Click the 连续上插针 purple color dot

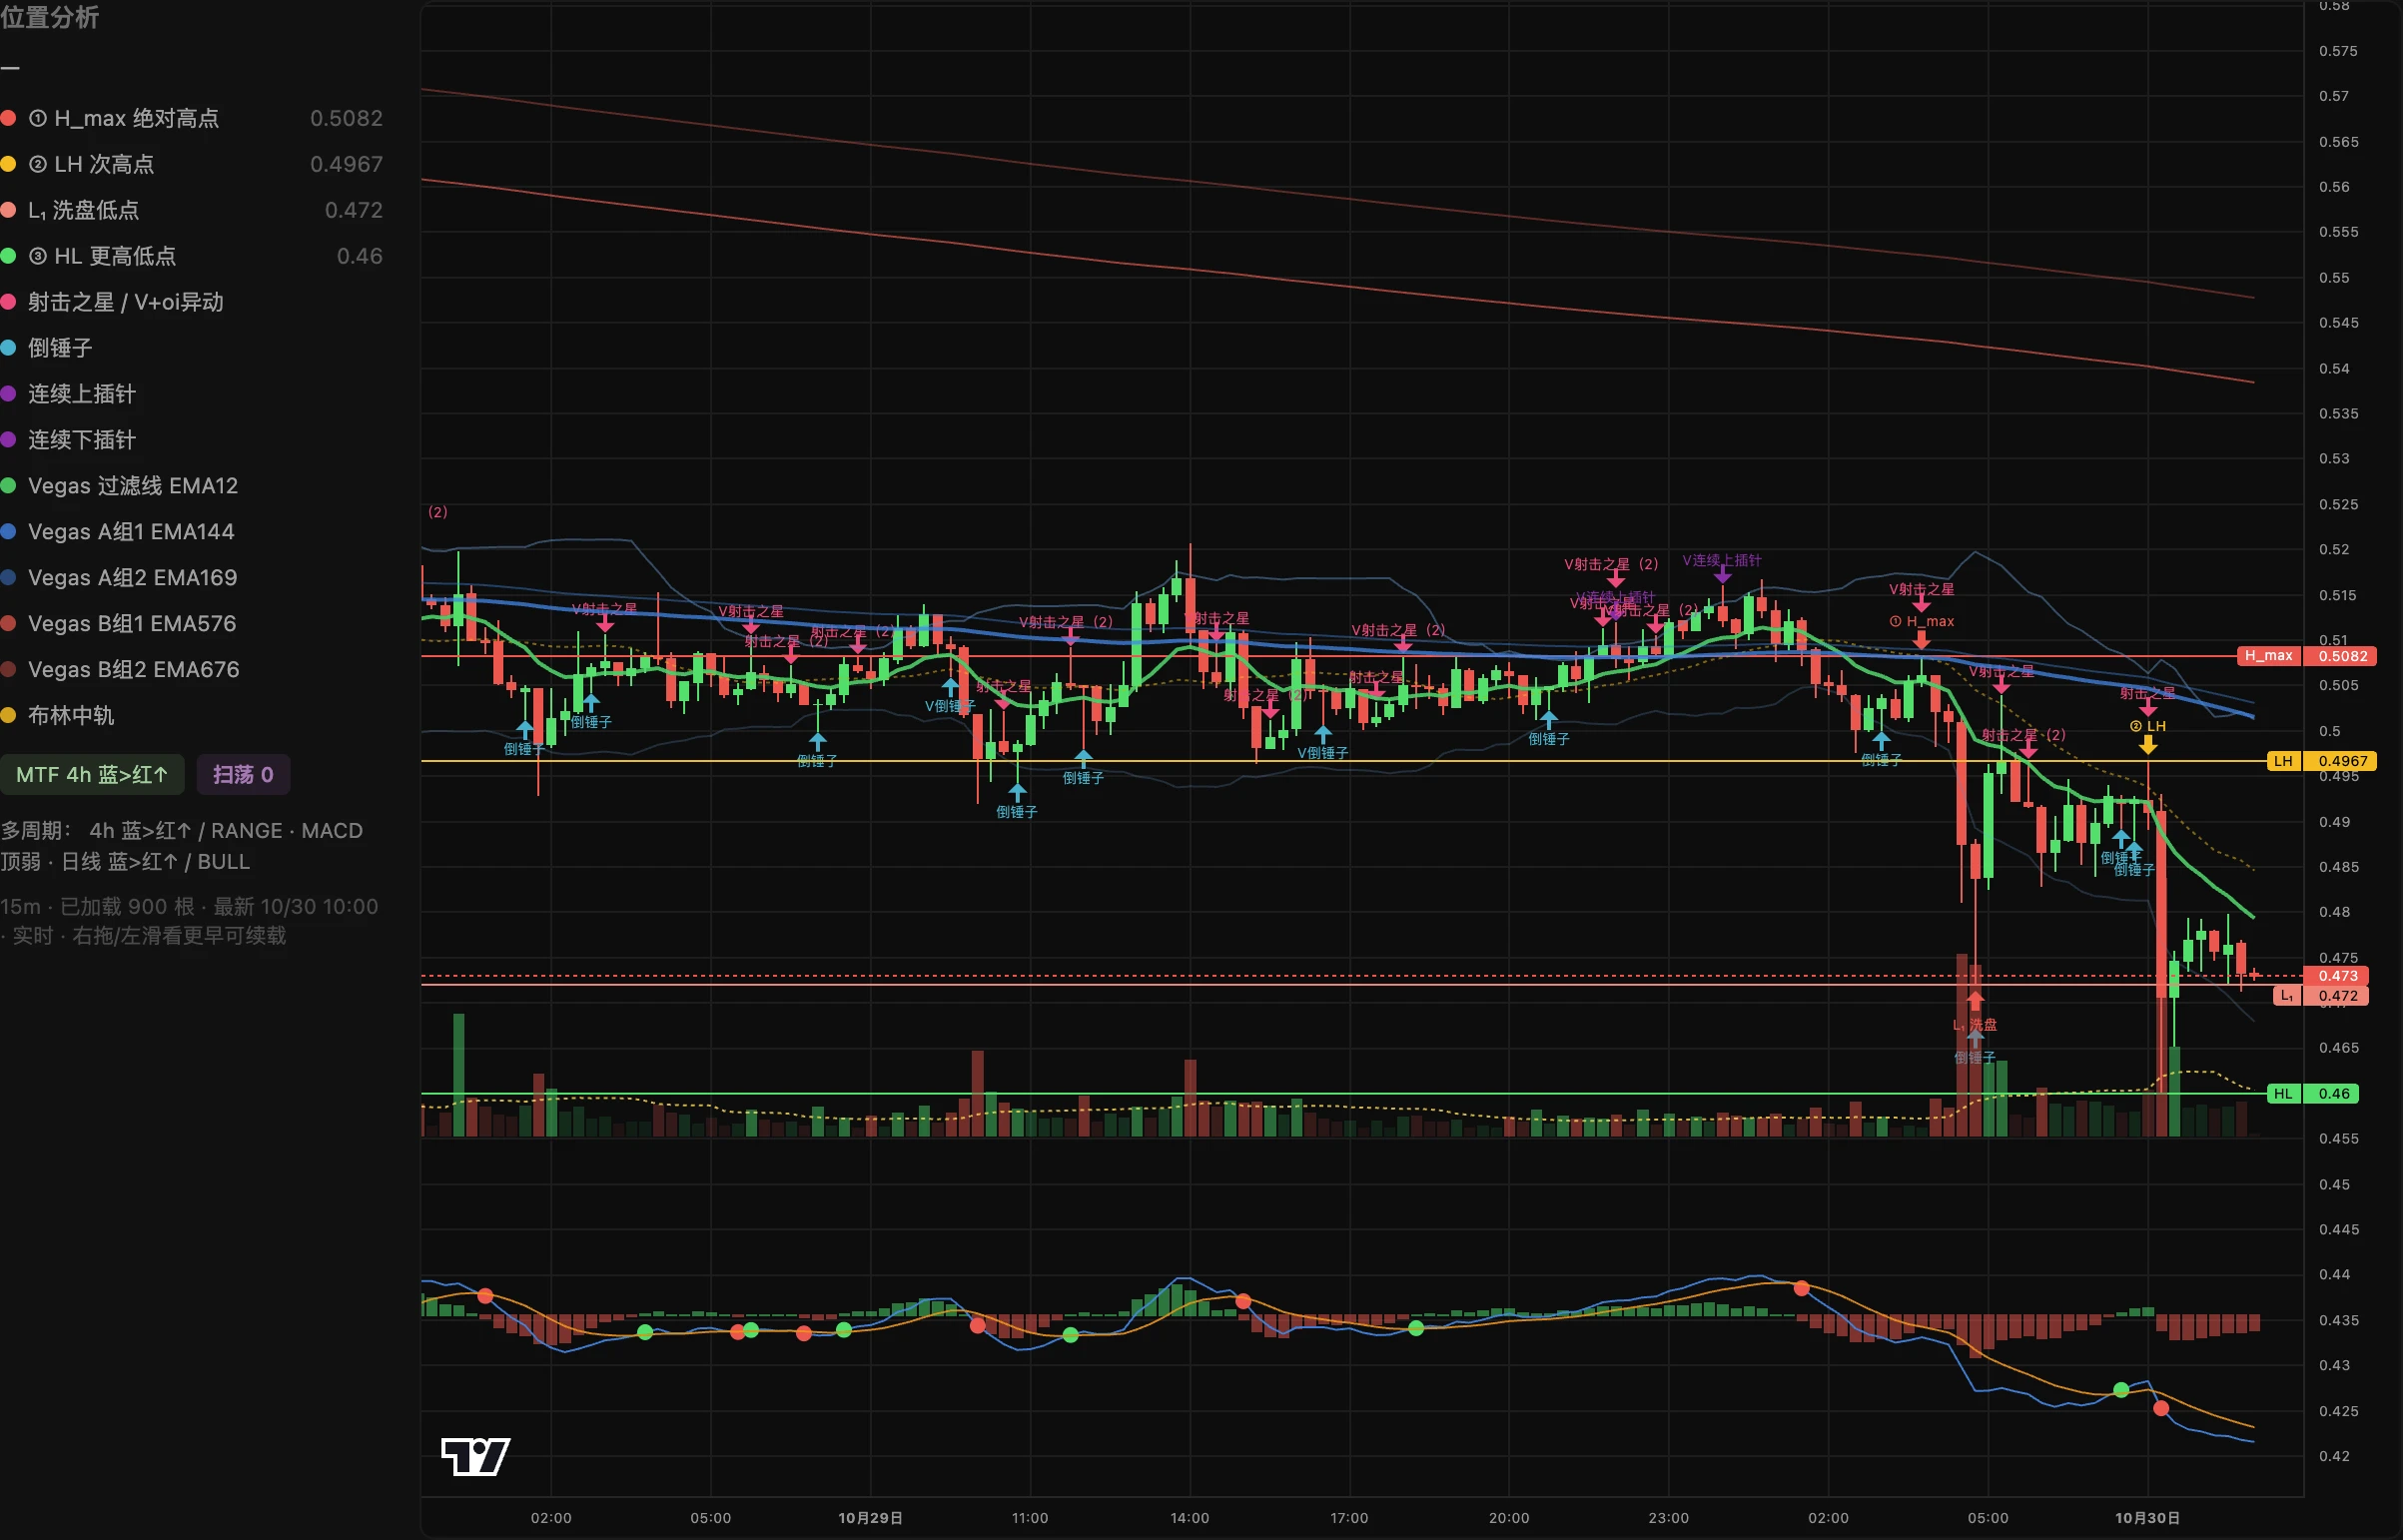click(x=8, y=394)
